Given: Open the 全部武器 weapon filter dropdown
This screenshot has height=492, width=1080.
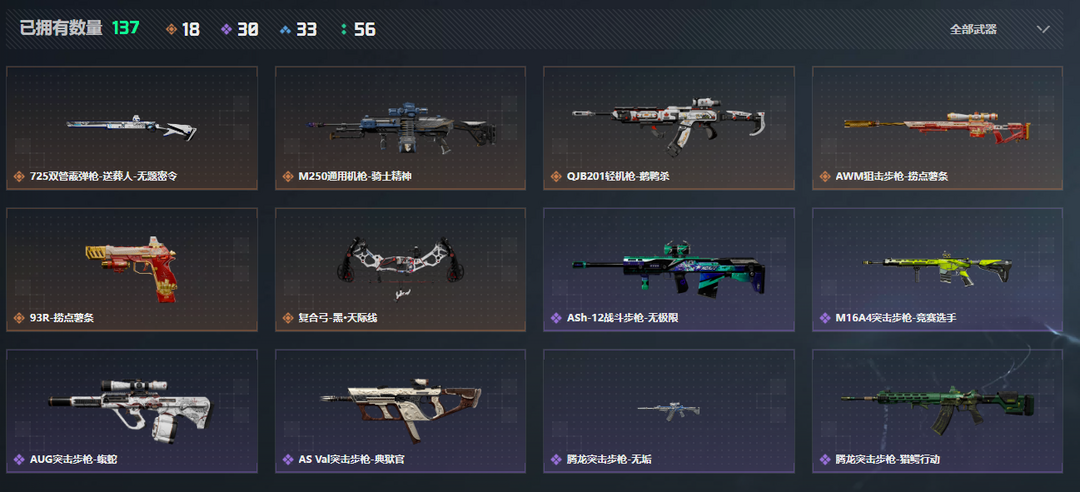Looking at the screenshot, I should tap(999, 29).
